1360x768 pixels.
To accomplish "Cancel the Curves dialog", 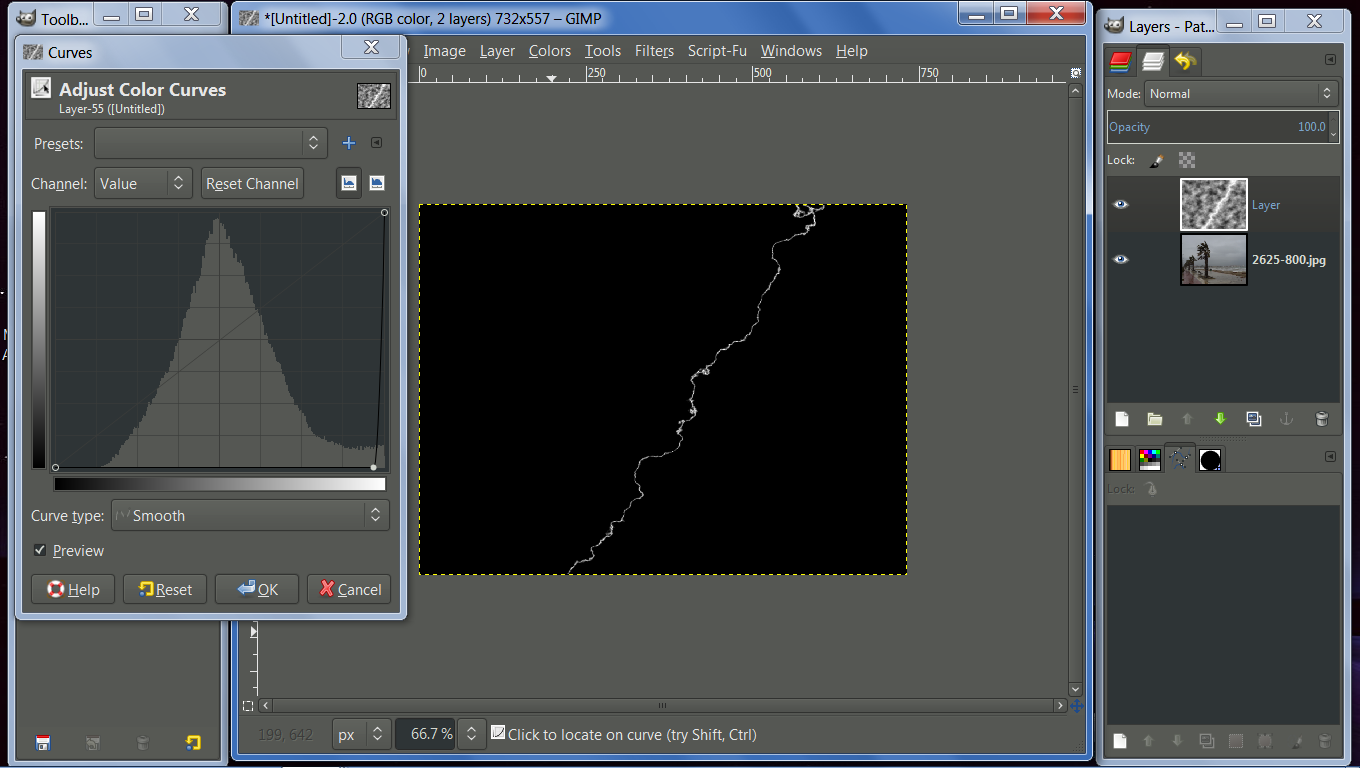I will [x=349, y=589].
